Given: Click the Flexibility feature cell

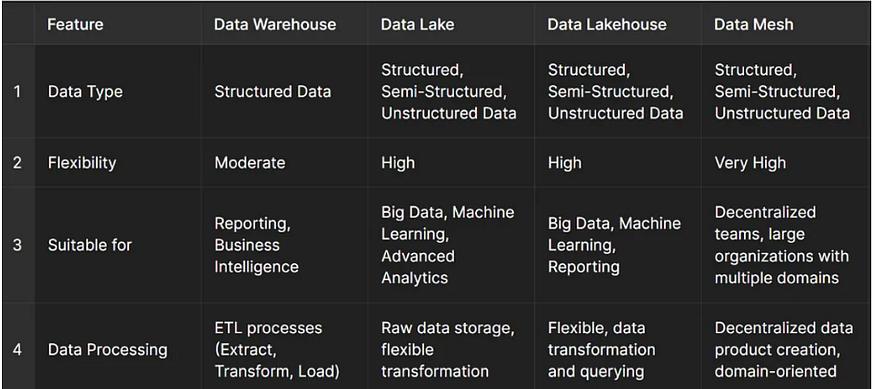Looking at the screenshot, I should pos(82,163).
